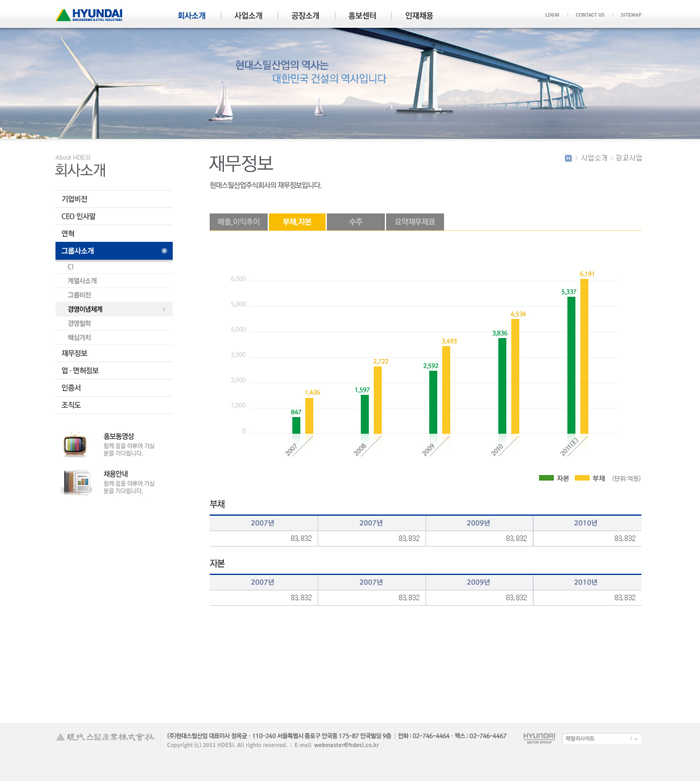Switch to the 매출,이익추이 tab
This screenshot has width=700, height=781.
(238, 222)
